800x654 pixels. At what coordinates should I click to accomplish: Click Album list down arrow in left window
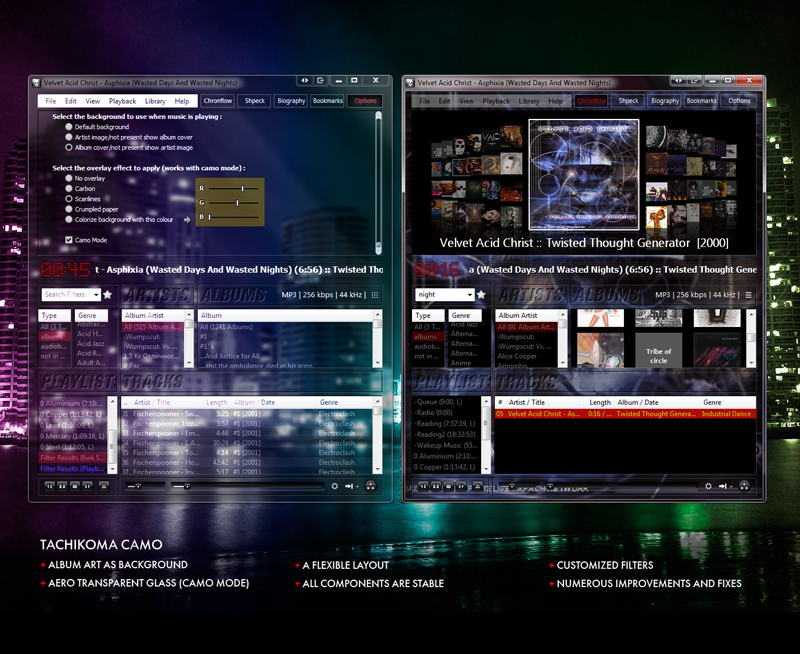pyautogui.click(x=378, y=363)
